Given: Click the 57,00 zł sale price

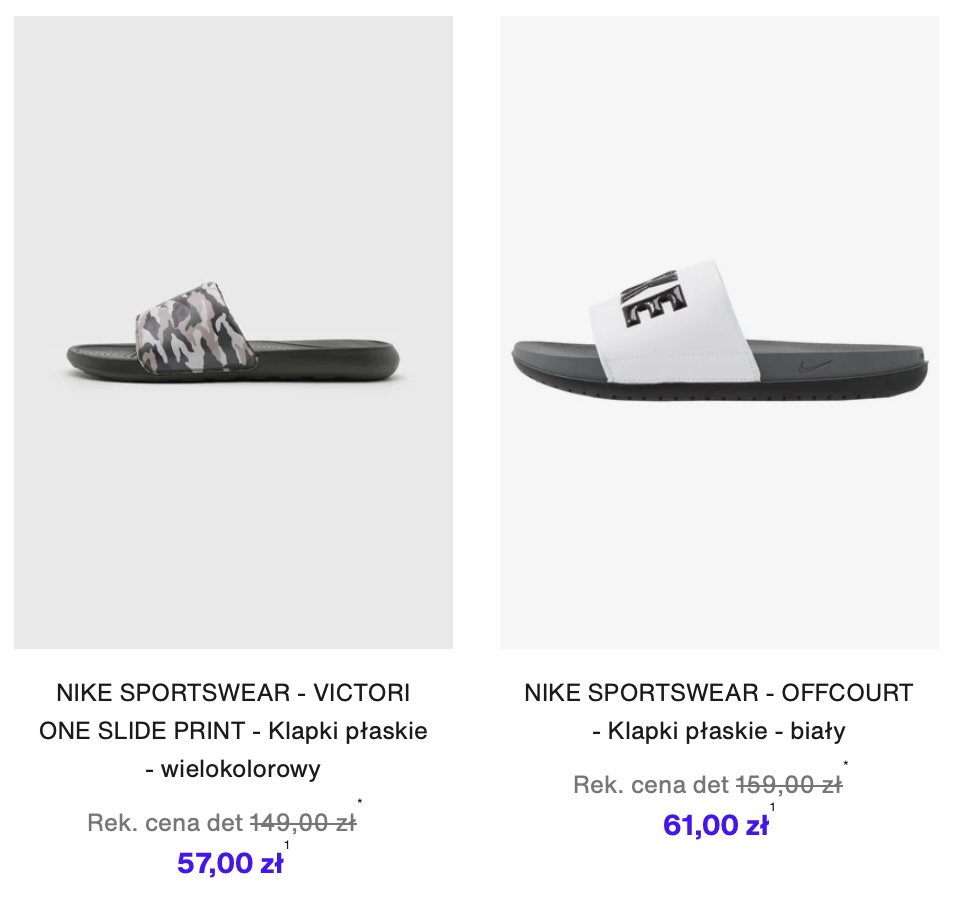Looking at the screenshot, I should point(230,863).
